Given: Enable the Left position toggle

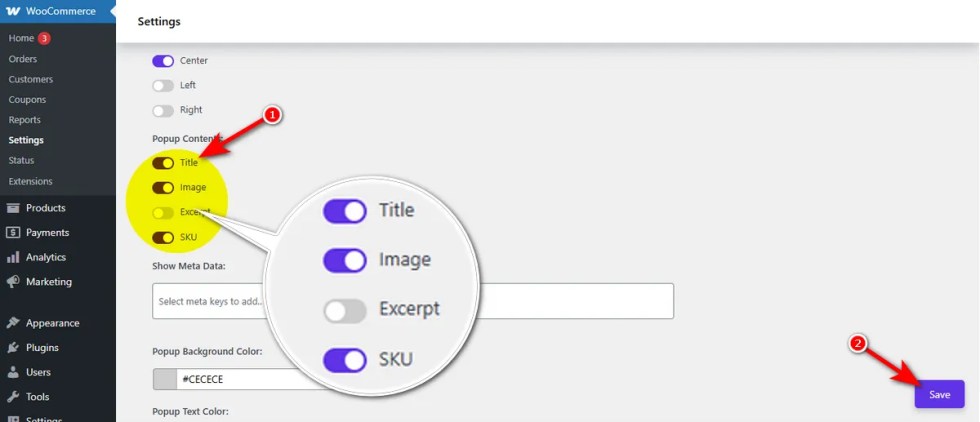Looking at the screenshot, I should tap(163, 86).
